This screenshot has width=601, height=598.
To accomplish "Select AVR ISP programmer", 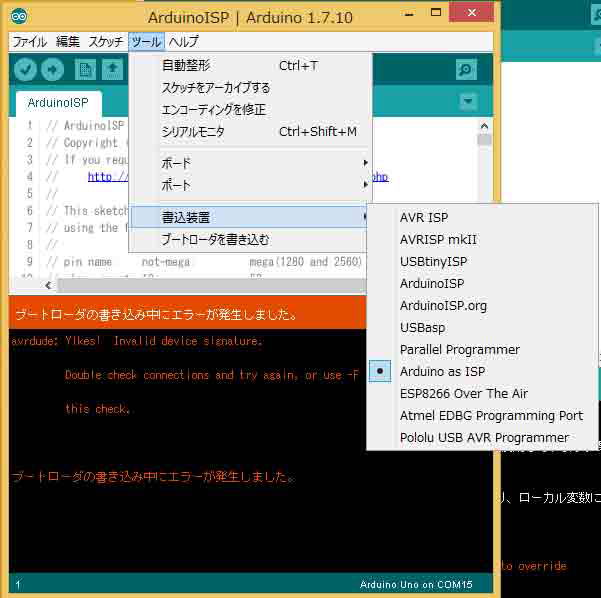I will (x=482, y=218).
